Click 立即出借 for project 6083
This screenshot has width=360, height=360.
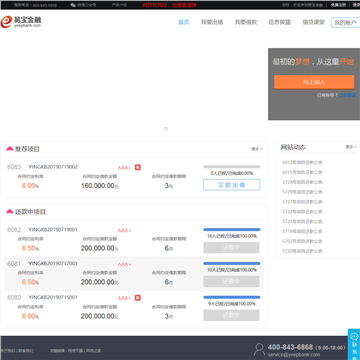point(232,185)
